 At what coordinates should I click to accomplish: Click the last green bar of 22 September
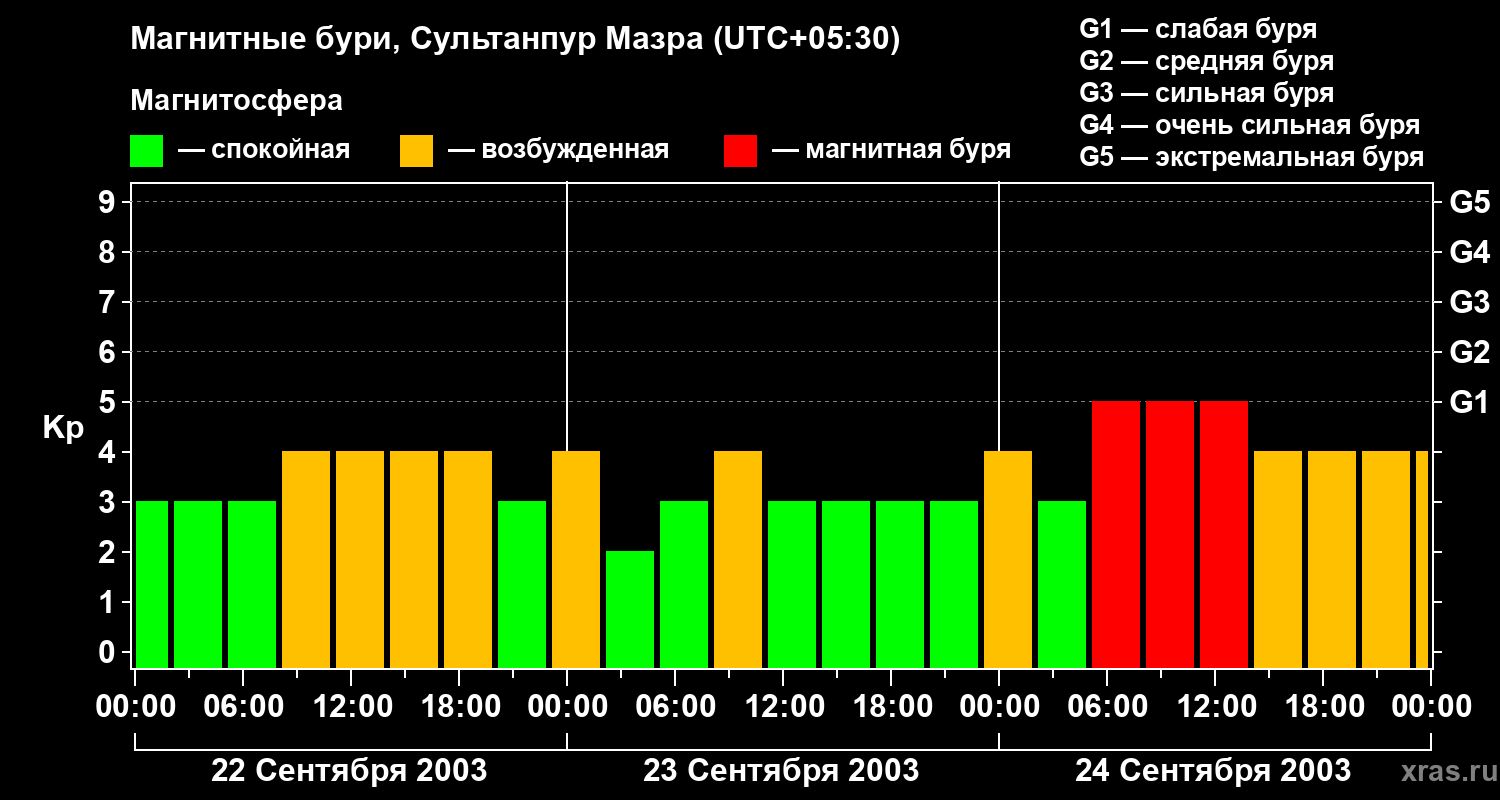[x=522, y=584]
